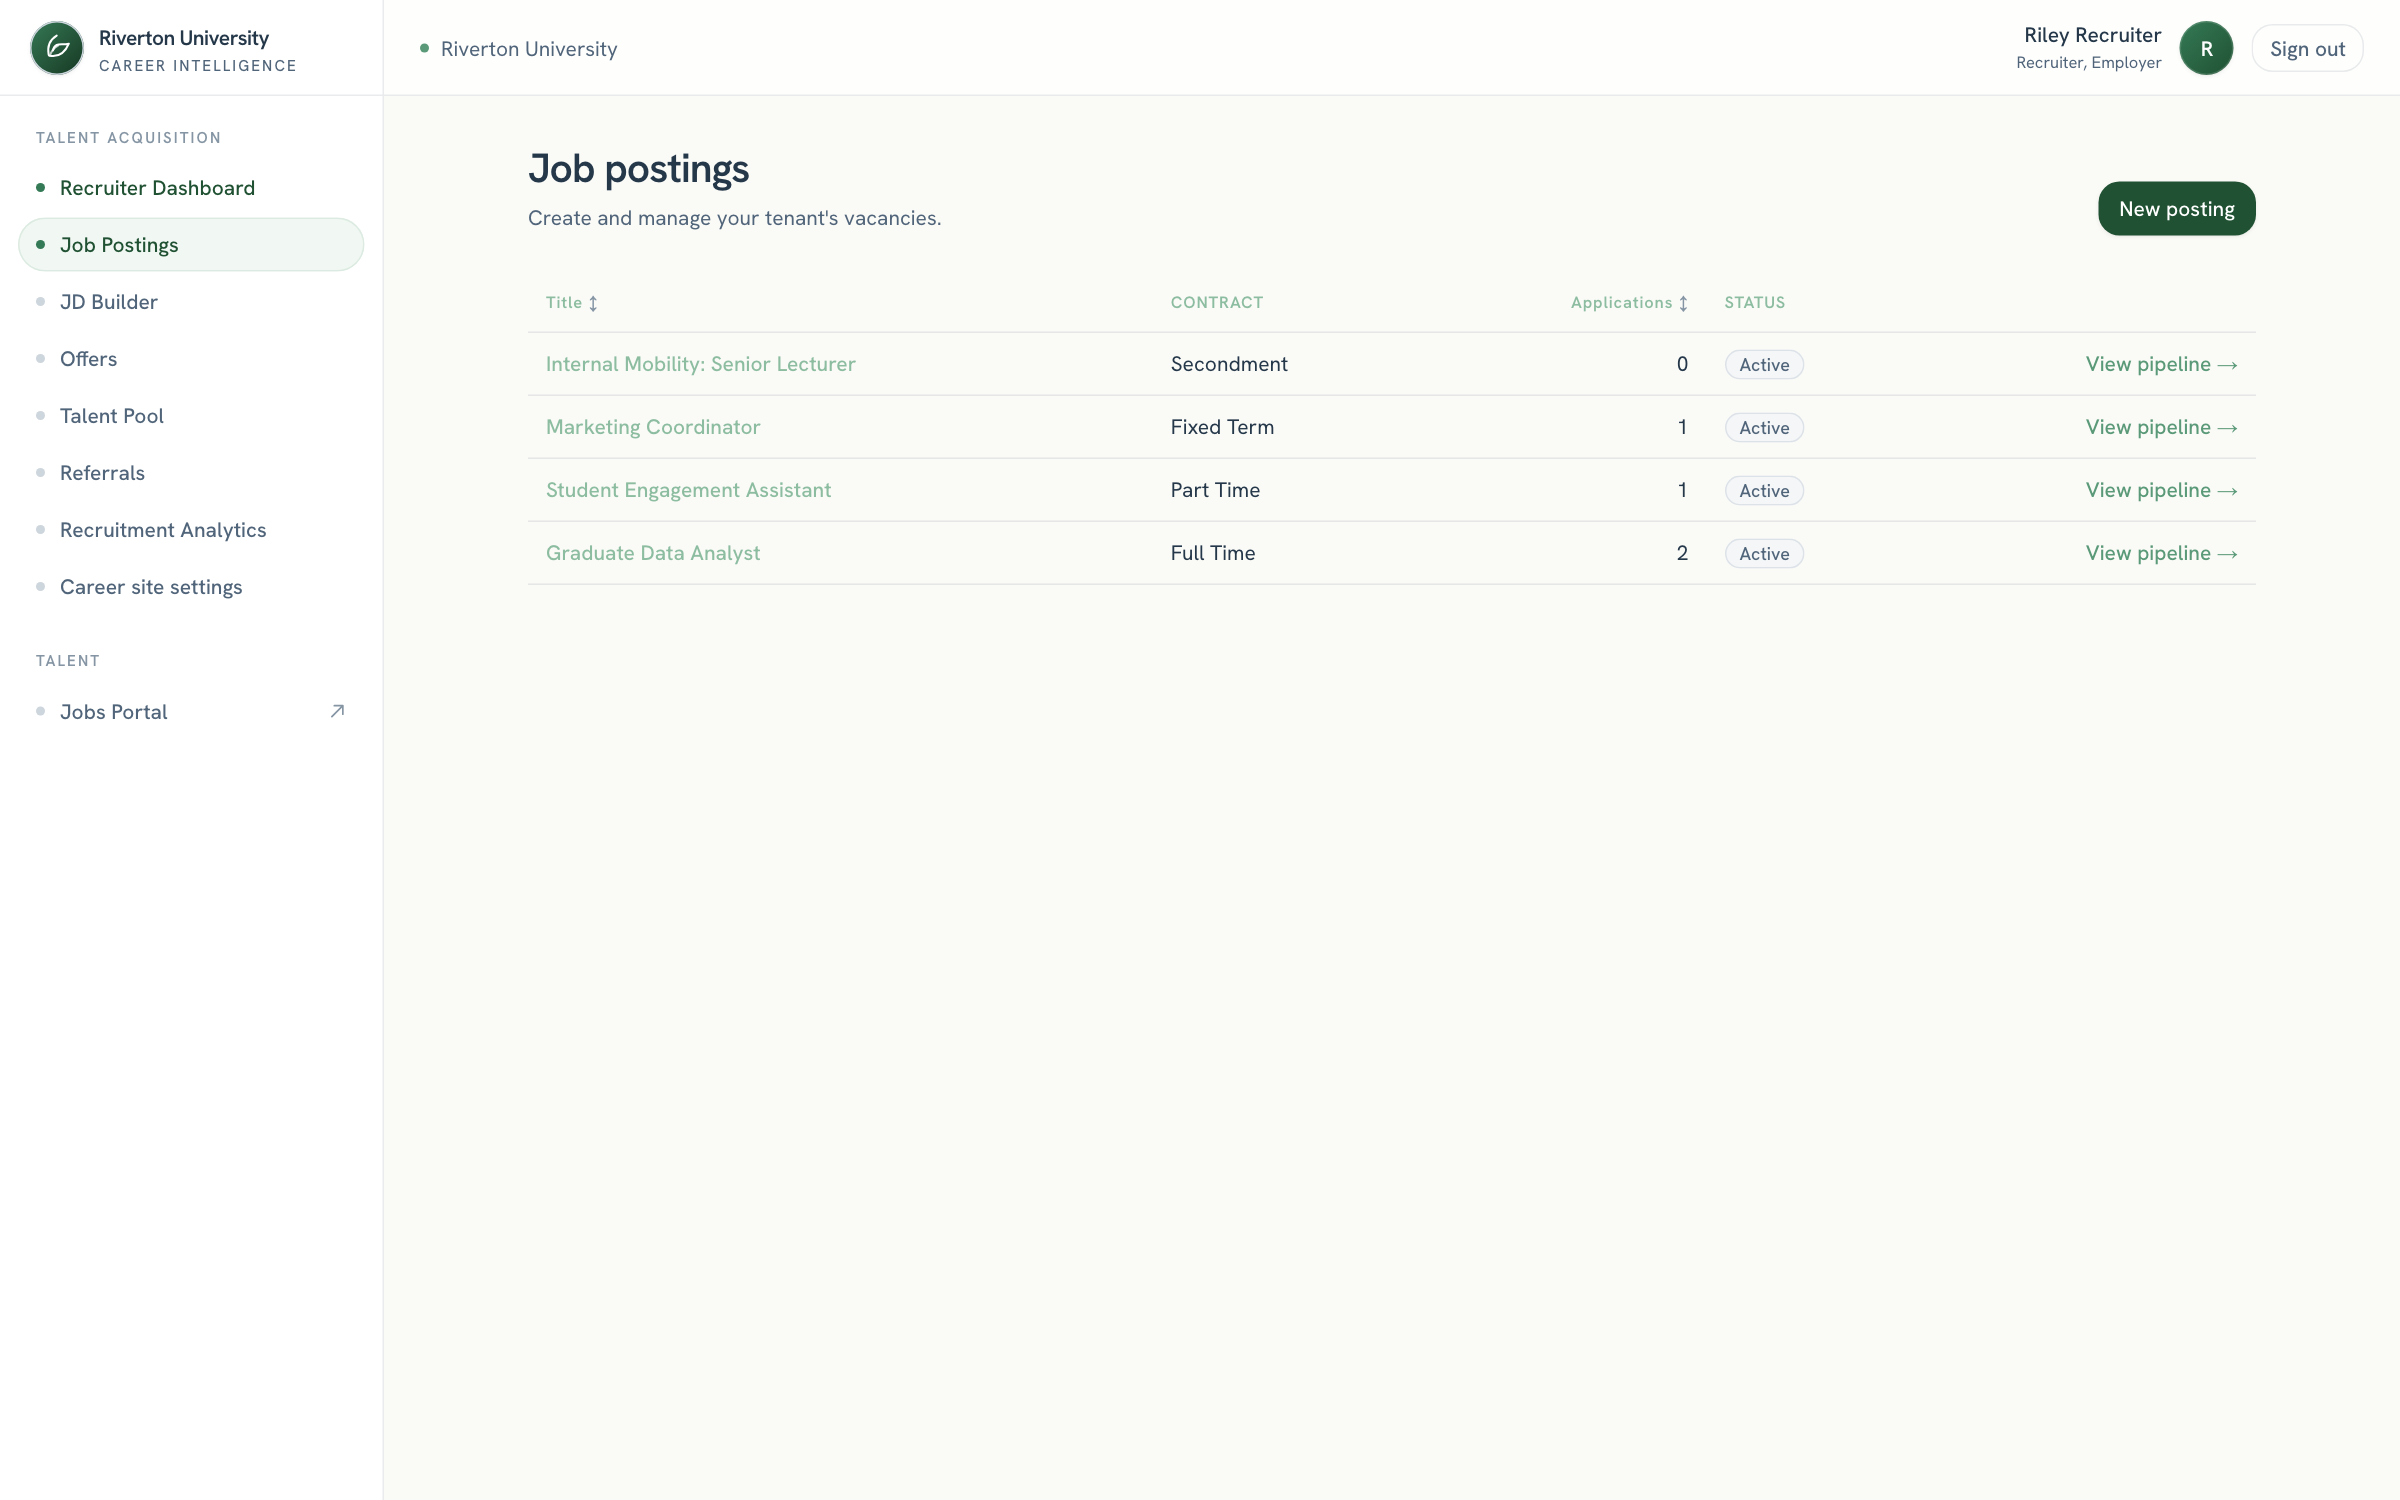View pipeline for Internal Mobility: Senior Lecturer
This screenshot has width=2400, height=1500.
(2161, 364)
